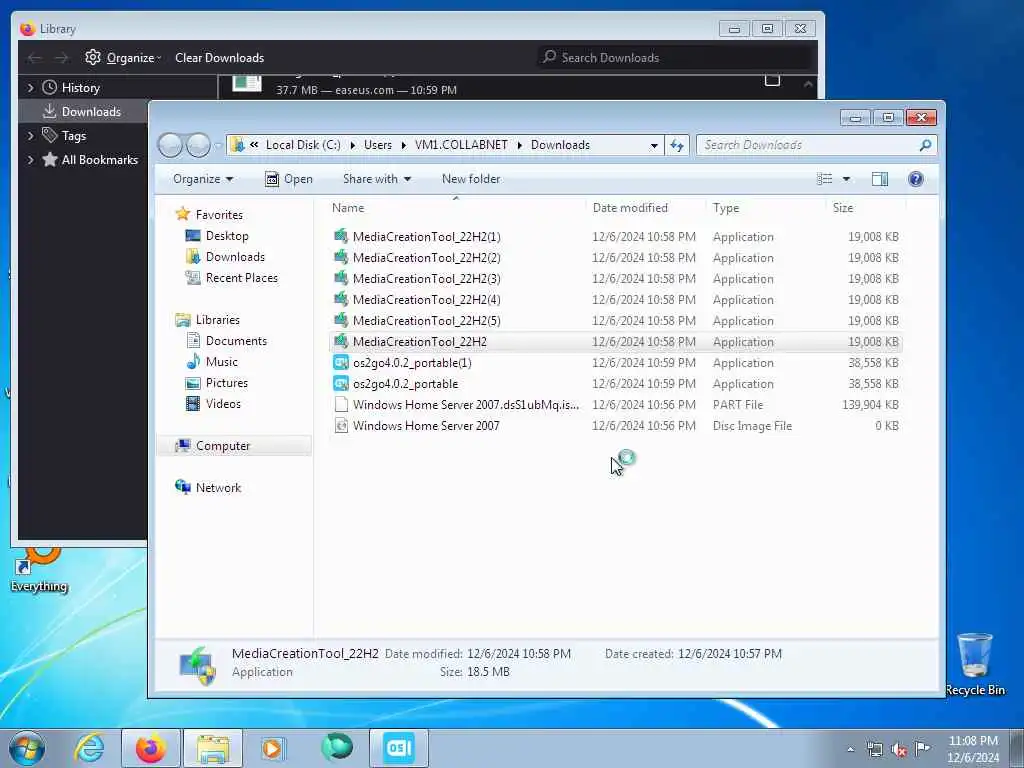This screenshot has height=768, width=1024.
Task: Open the Windows Start button
Action: (27, 748)
